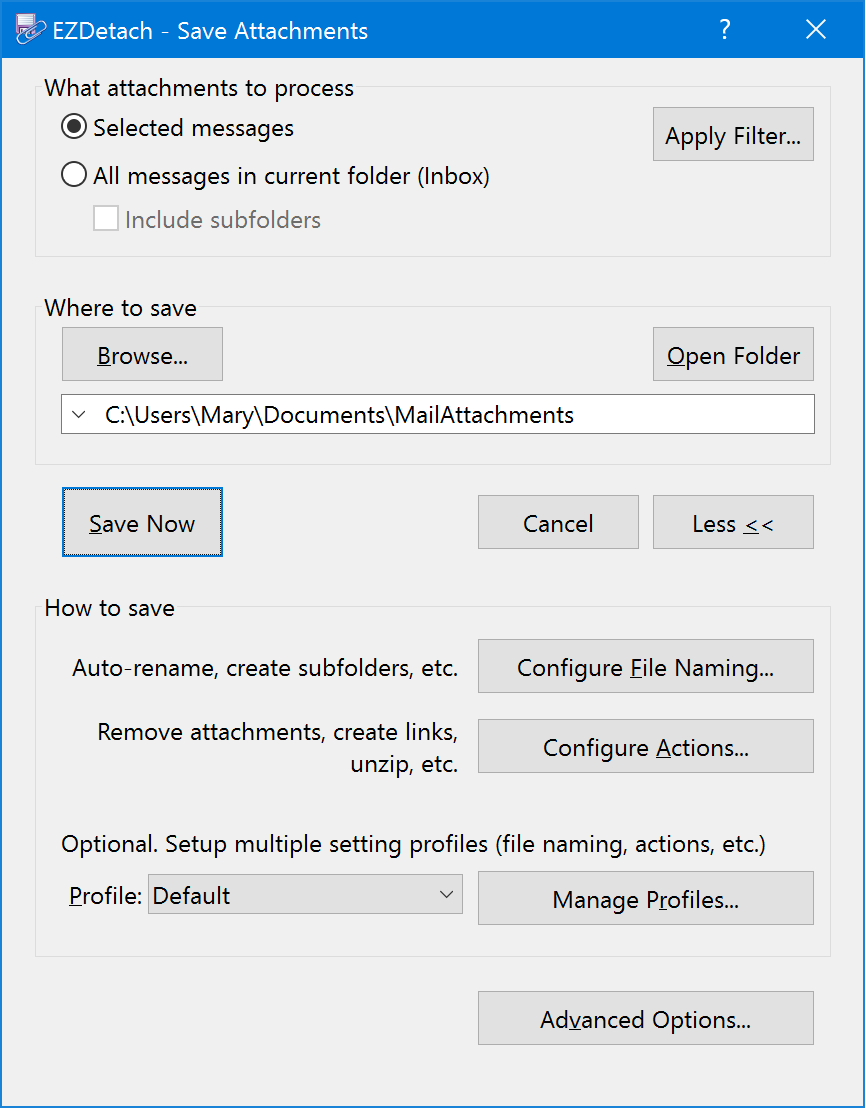
Task: Start saving with Save Now
Action: 142,522
